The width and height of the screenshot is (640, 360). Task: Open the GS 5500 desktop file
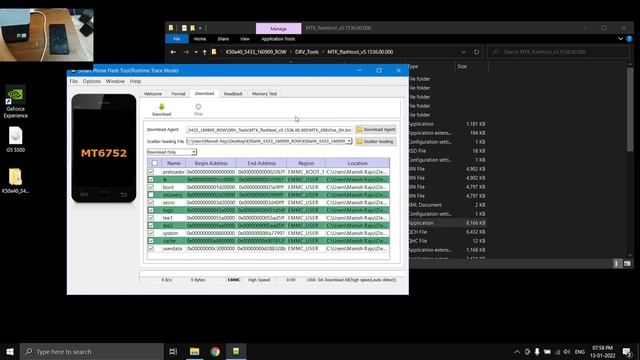pos(16,140)
